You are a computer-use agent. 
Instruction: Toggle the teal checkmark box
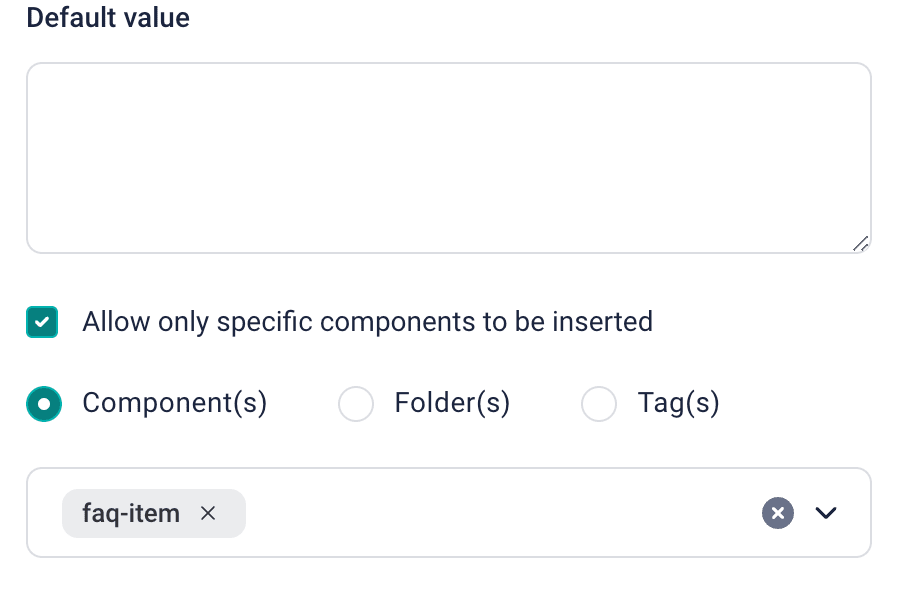coord(42,322)
